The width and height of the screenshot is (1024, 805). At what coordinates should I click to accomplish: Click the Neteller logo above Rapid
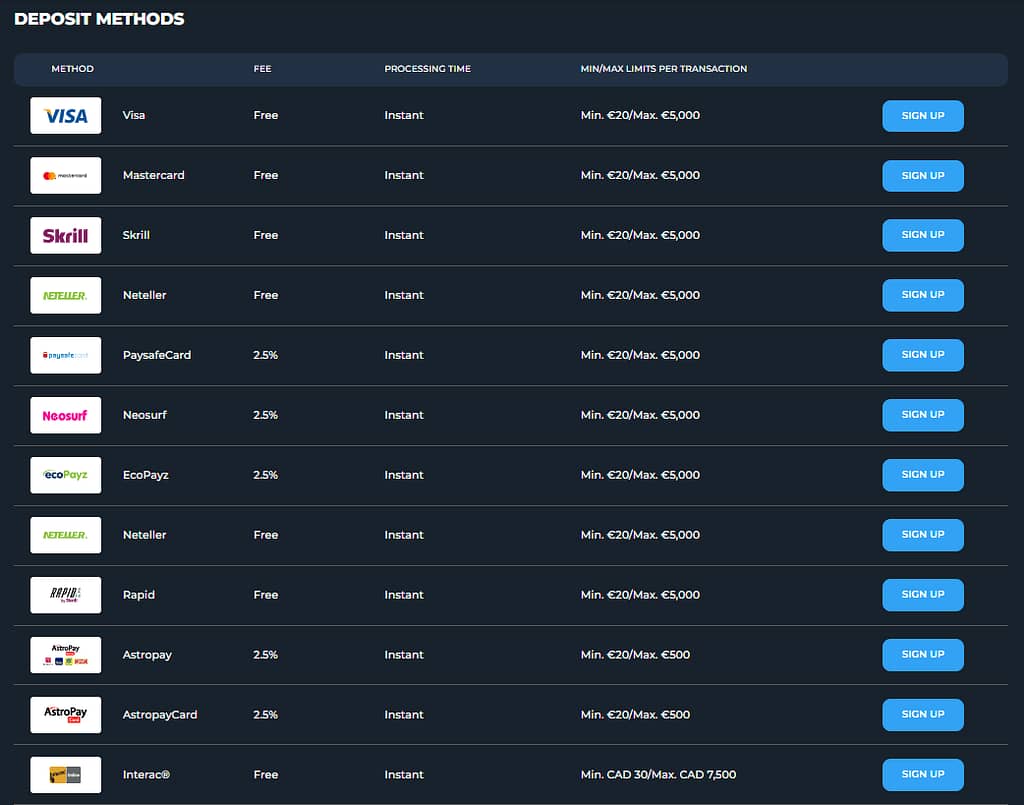click(x=65, y=535)
